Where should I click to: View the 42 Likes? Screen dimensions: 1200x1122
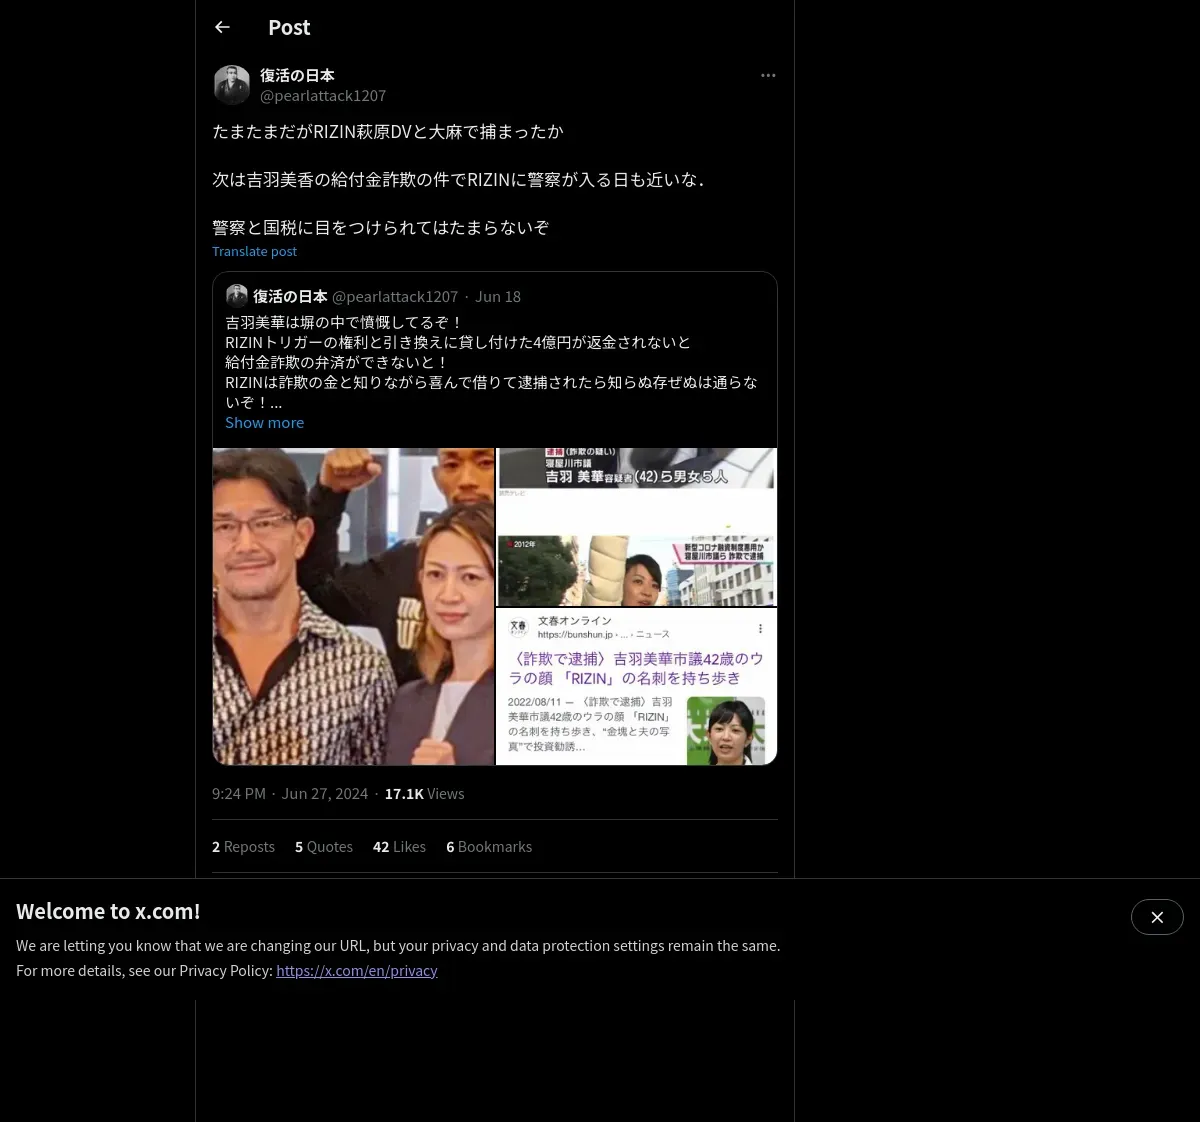tap(399, 846)
